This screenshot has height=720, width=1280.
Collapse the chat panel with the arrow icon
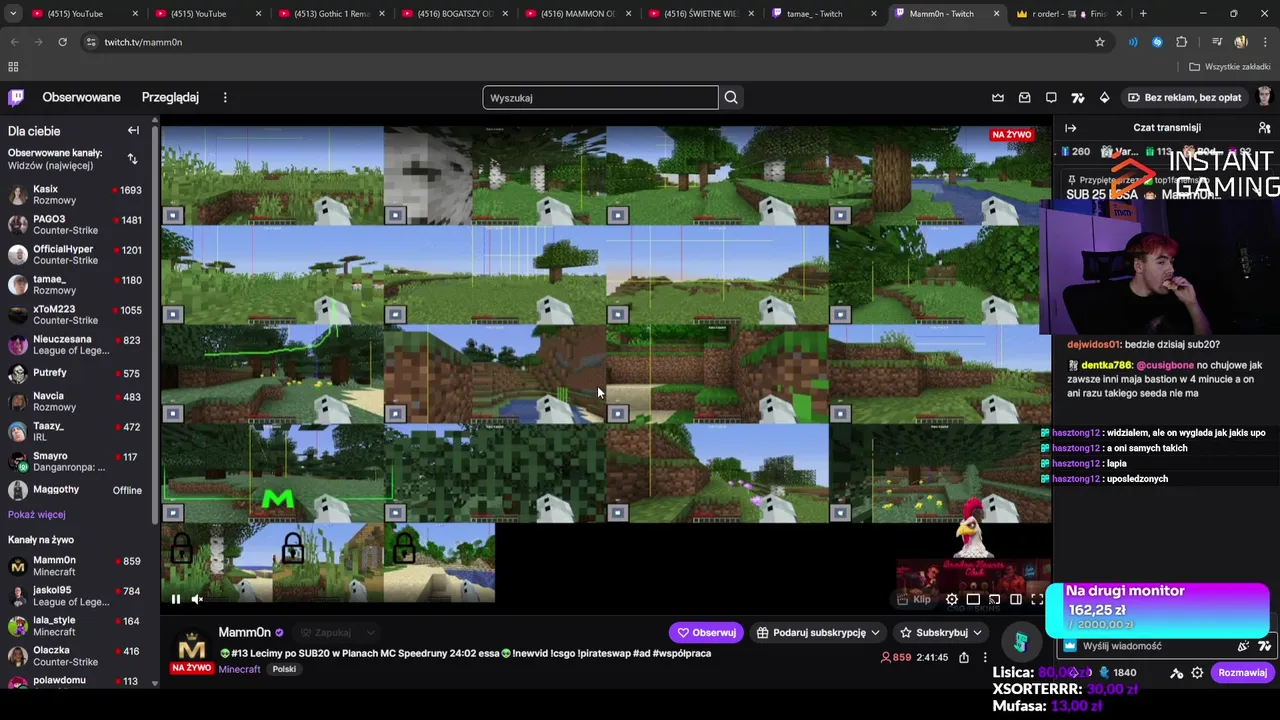click(x=1070, y=128)
